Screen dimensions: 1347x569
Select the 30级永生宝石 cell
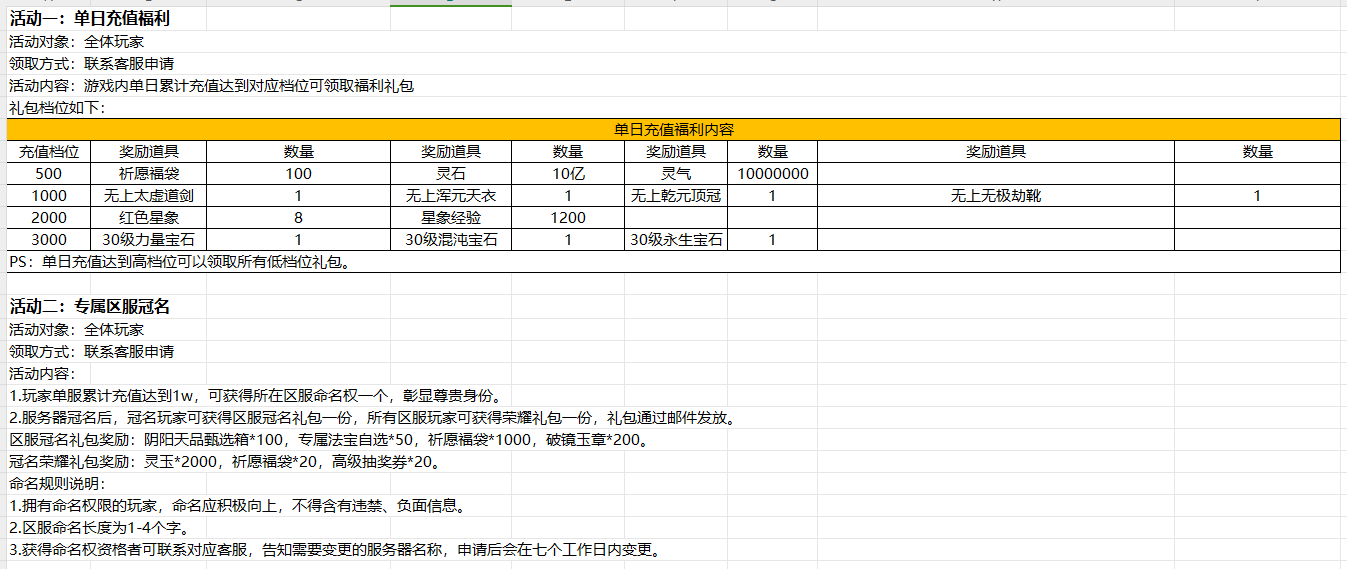(676, 240)
